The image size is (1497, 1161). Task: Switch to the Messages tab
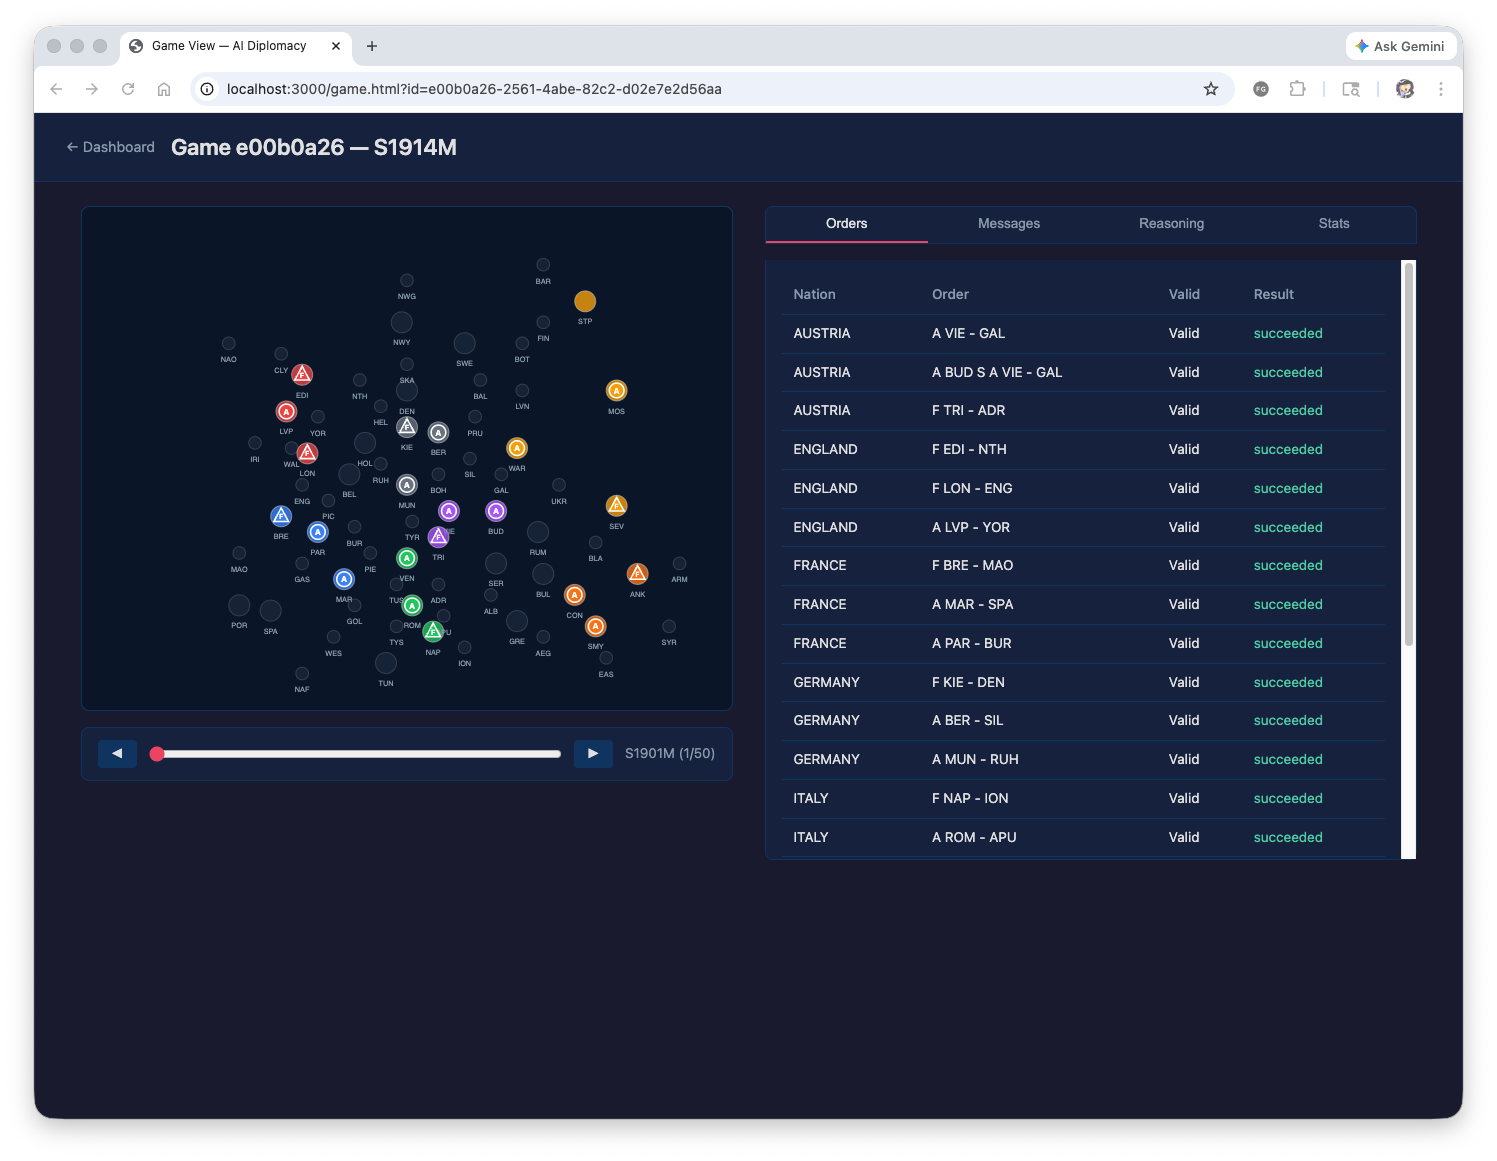1008,224
